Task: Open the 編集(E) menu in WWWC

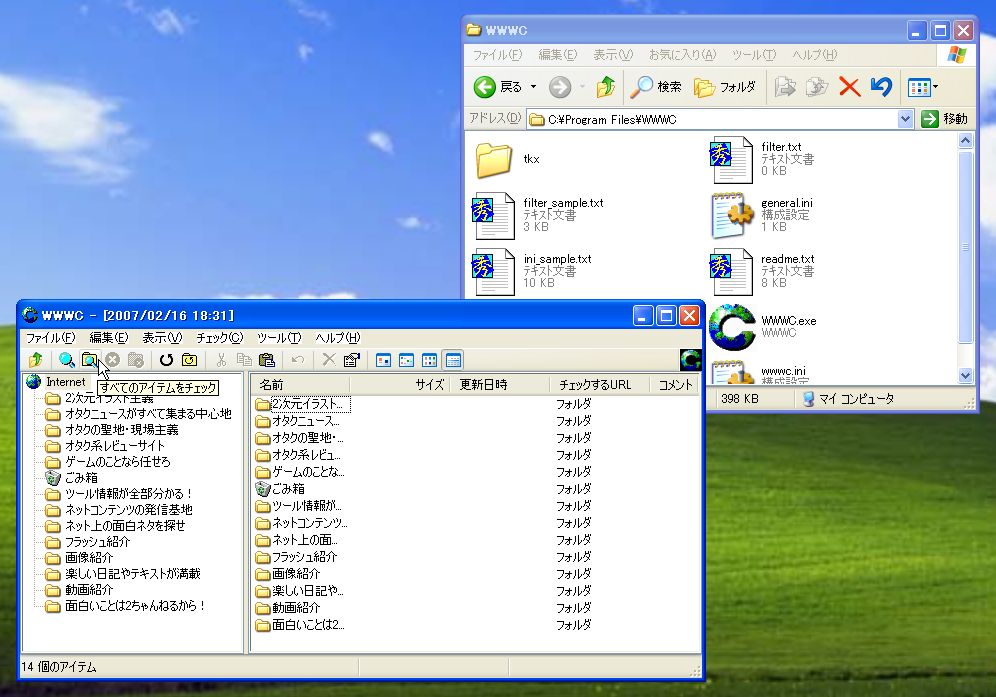Action: point(109,337)
